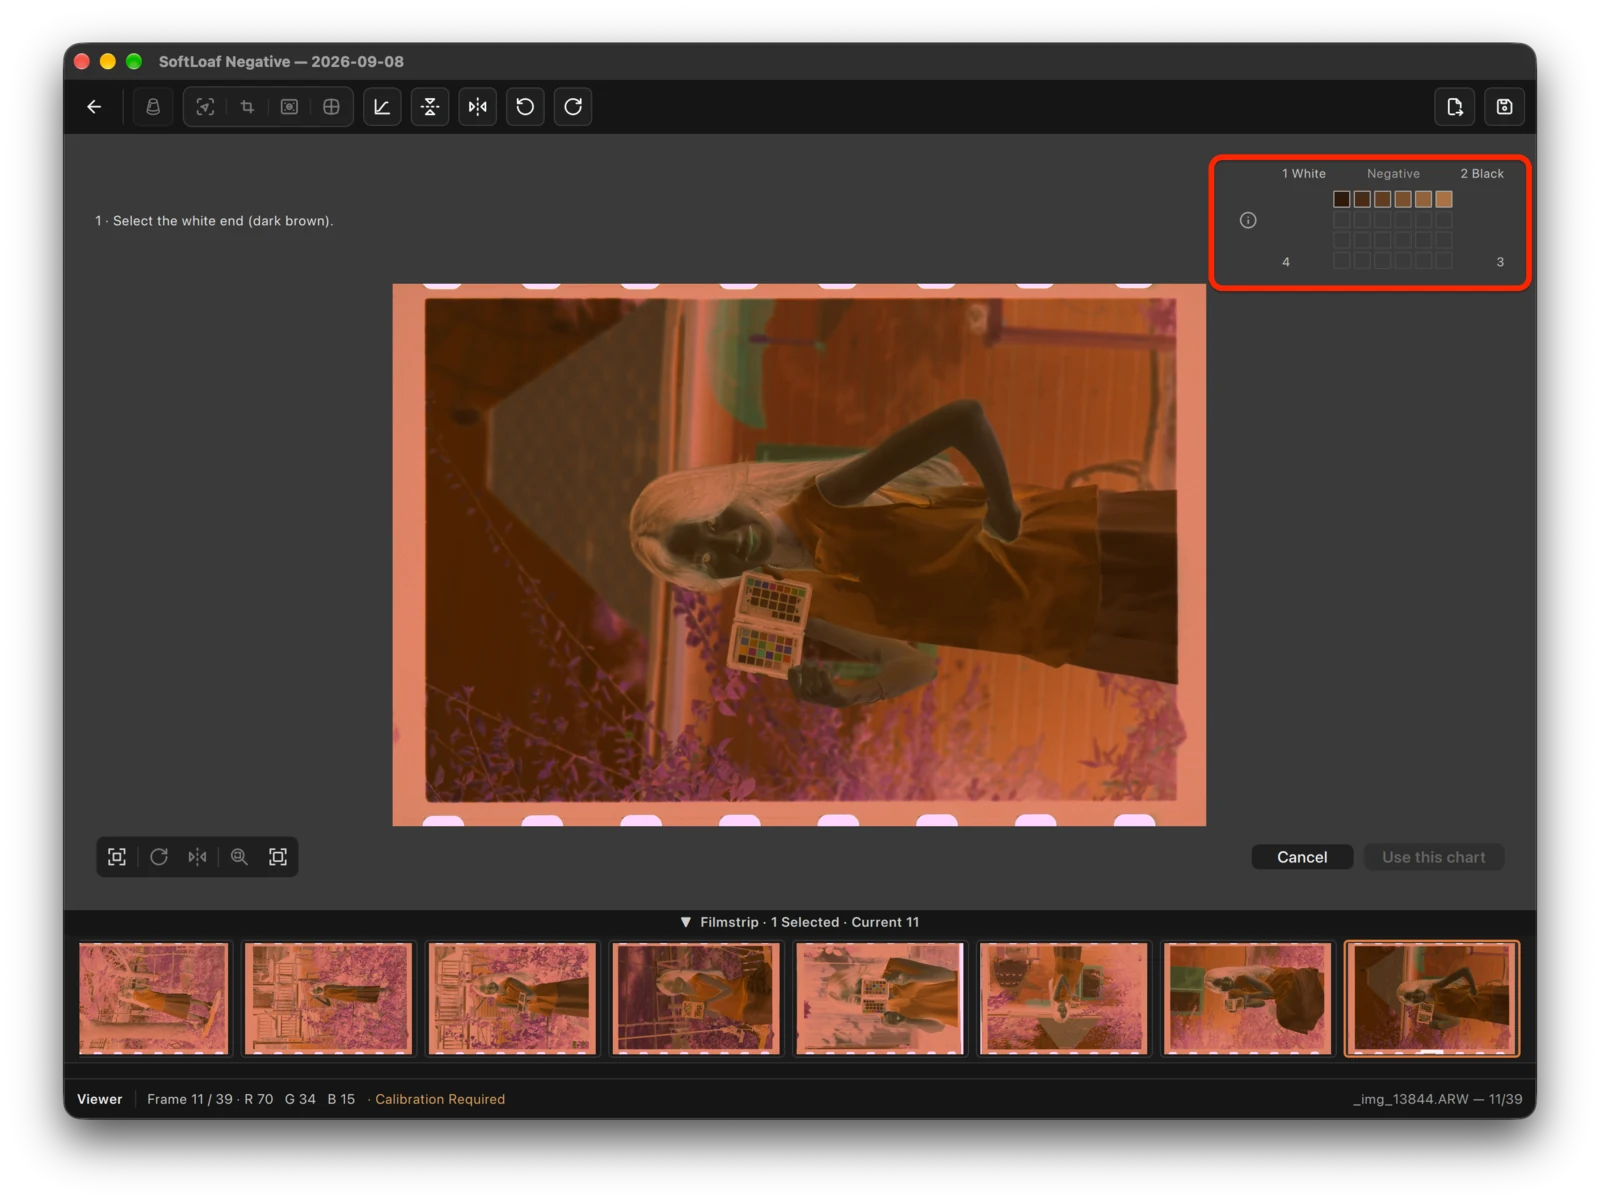
Task: Click the color chart held in the photo
Action: click(x=770, y=624)
